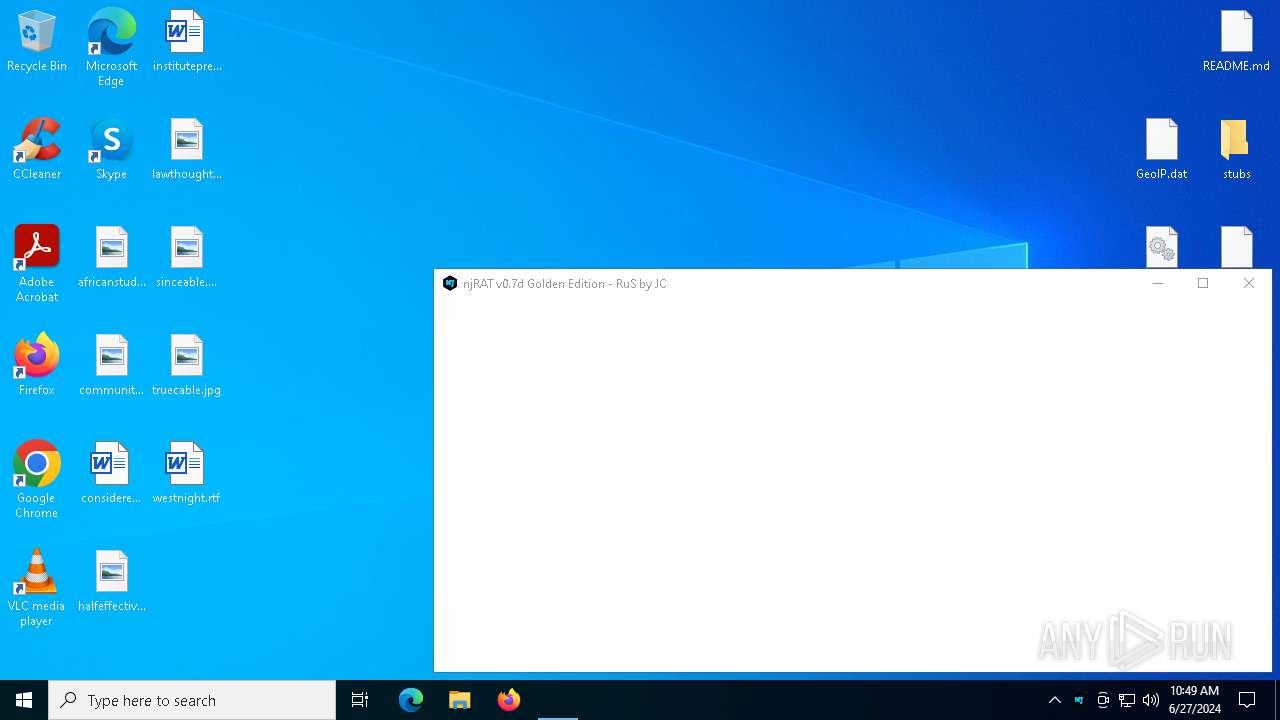
Task: Open the stubs folder on desktop
Action: point(1237,149)
